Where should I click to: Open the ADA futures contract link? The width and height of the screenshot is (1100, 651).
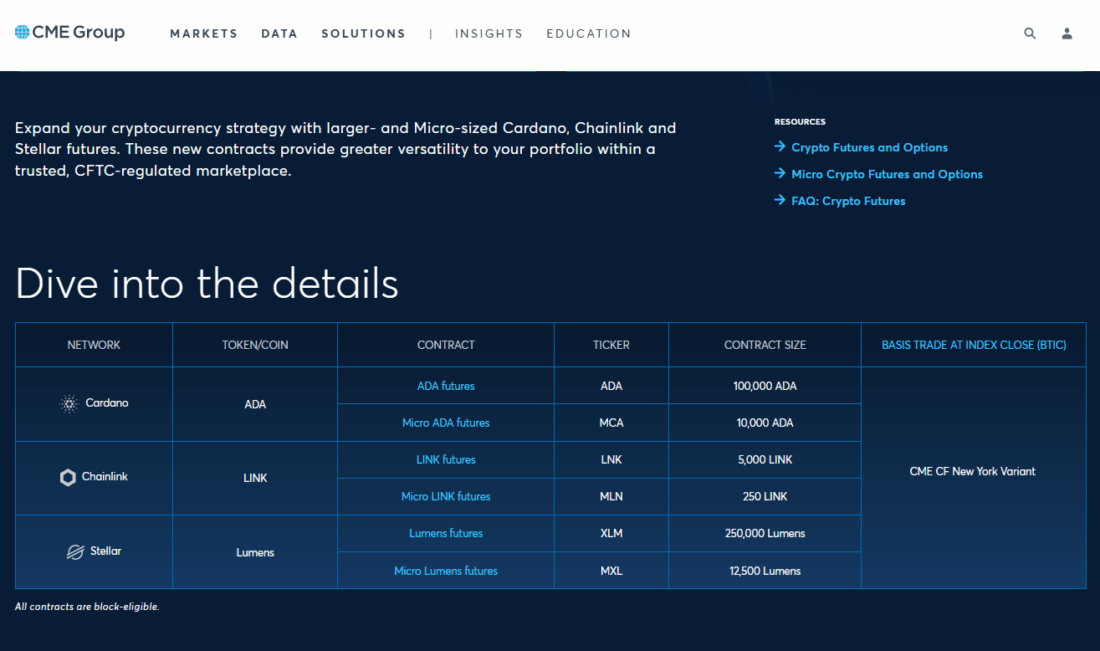click(x=445, y=386)
